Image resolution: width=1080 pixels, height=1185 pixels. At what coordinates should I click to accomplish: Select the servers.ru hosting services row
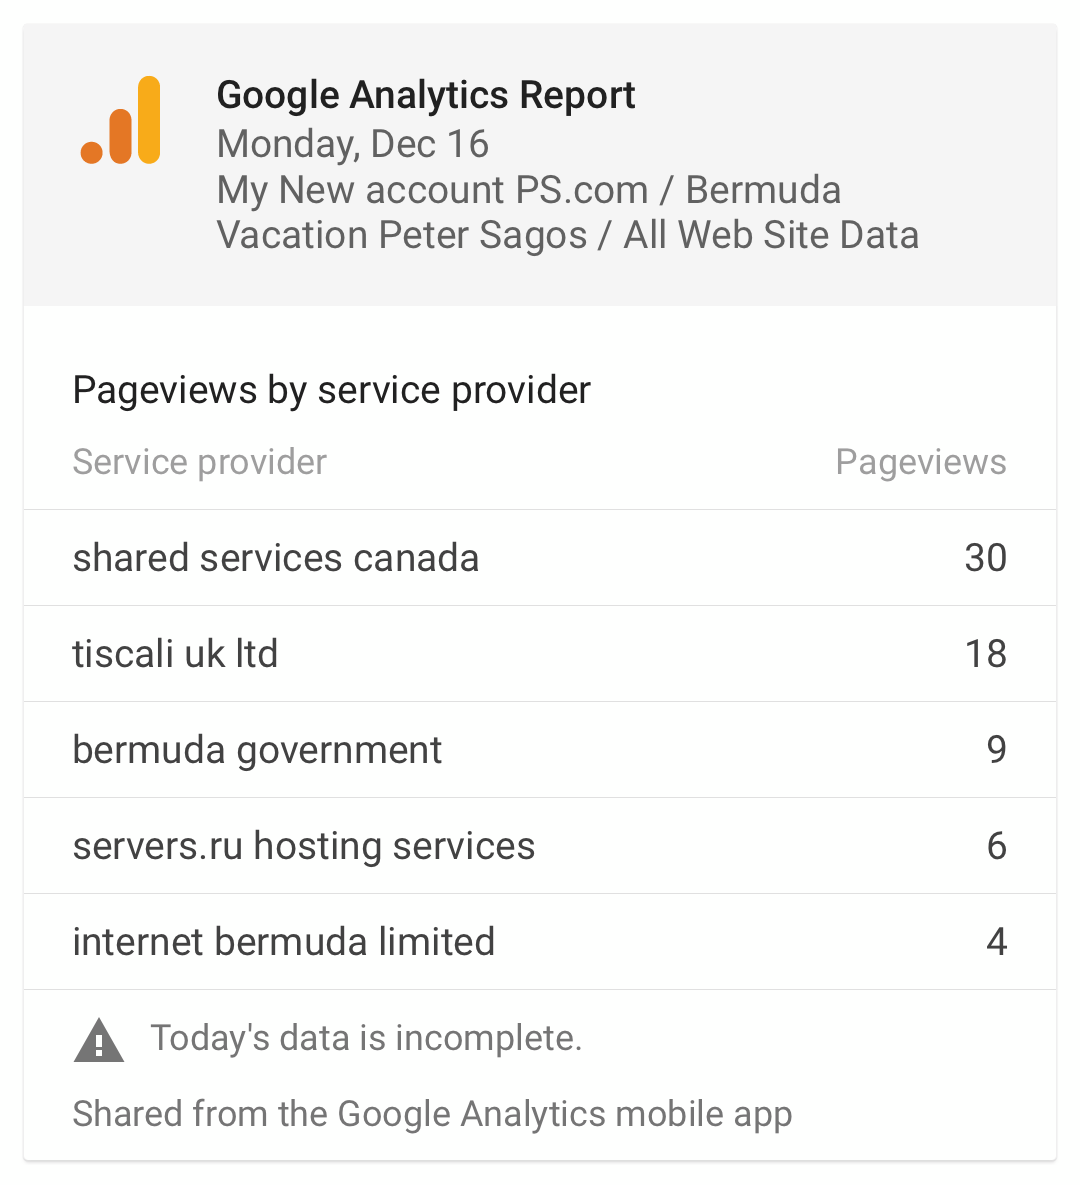[540, 846]
